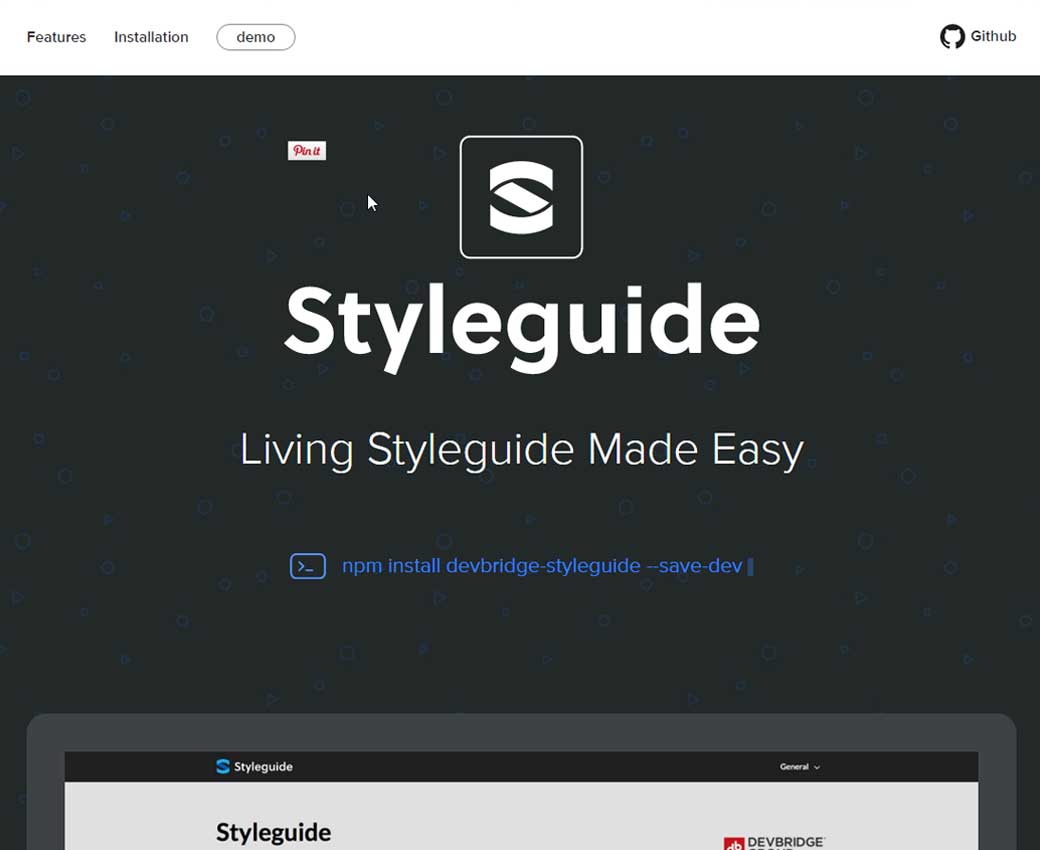Click the terminal prompt icon

pyautogui.click(x=308, y=566)
